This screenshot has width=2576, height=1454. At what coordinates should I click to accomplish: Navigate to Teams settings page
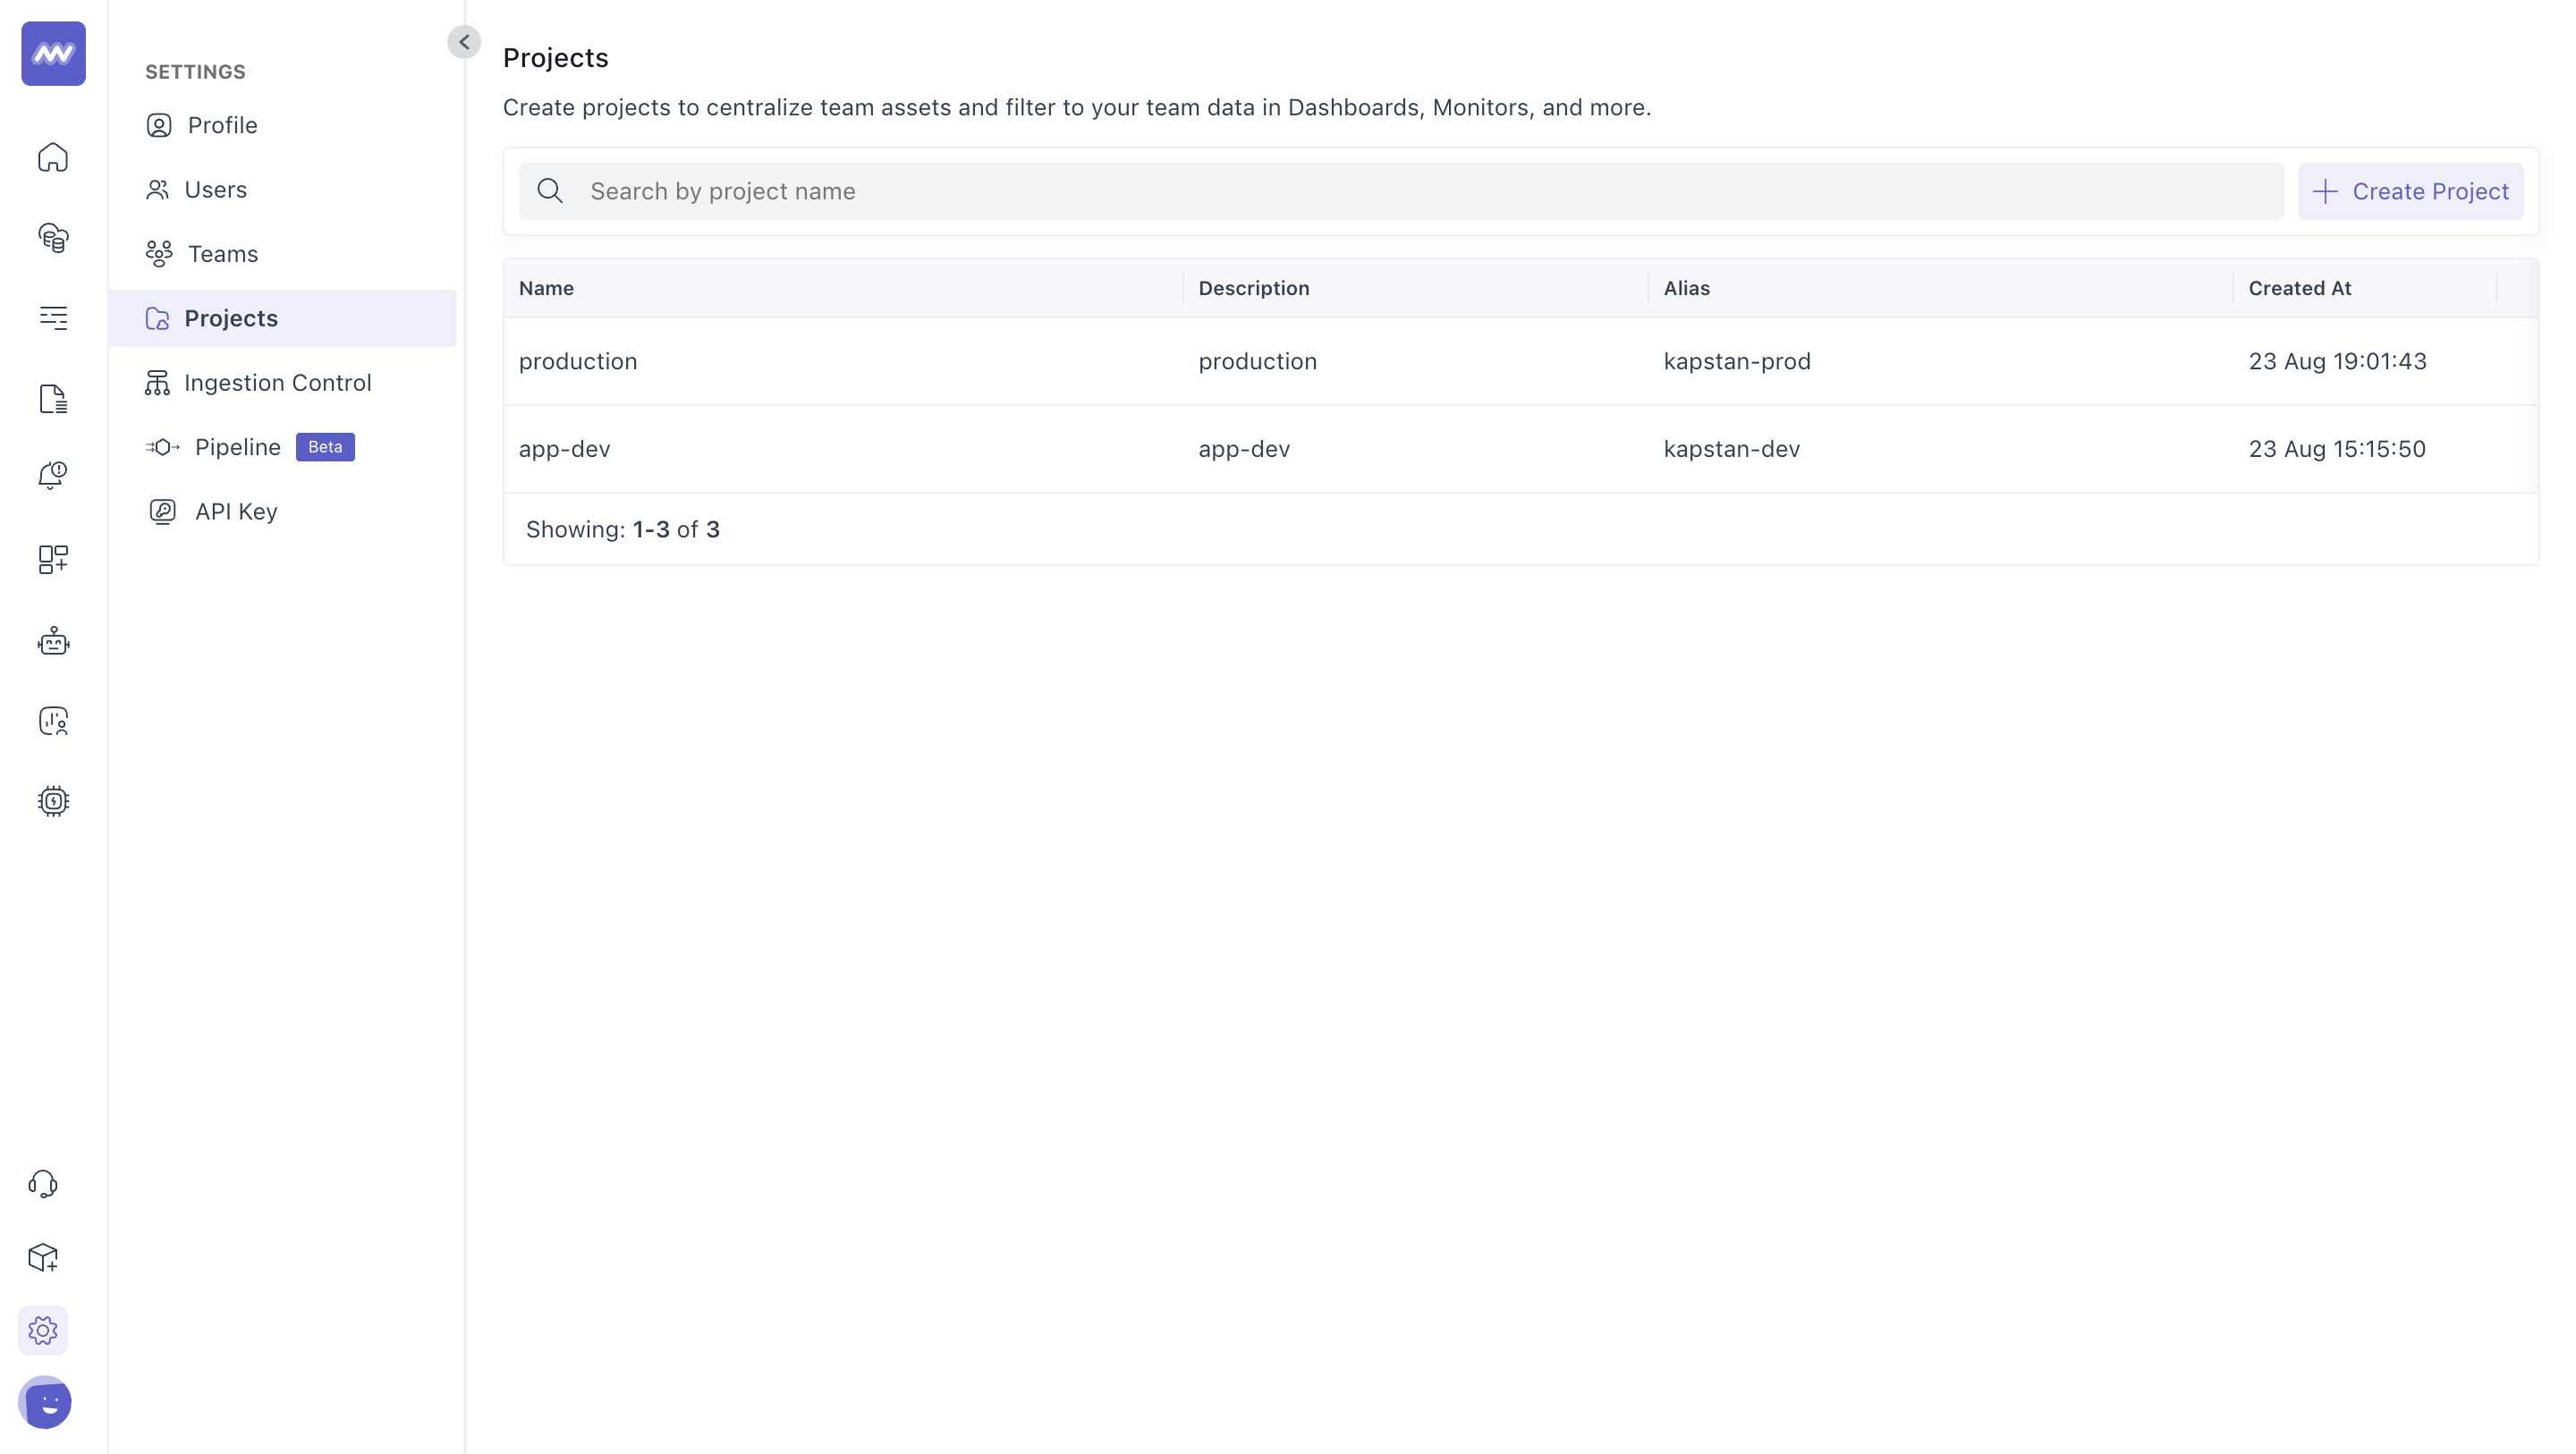click(221, 253)
